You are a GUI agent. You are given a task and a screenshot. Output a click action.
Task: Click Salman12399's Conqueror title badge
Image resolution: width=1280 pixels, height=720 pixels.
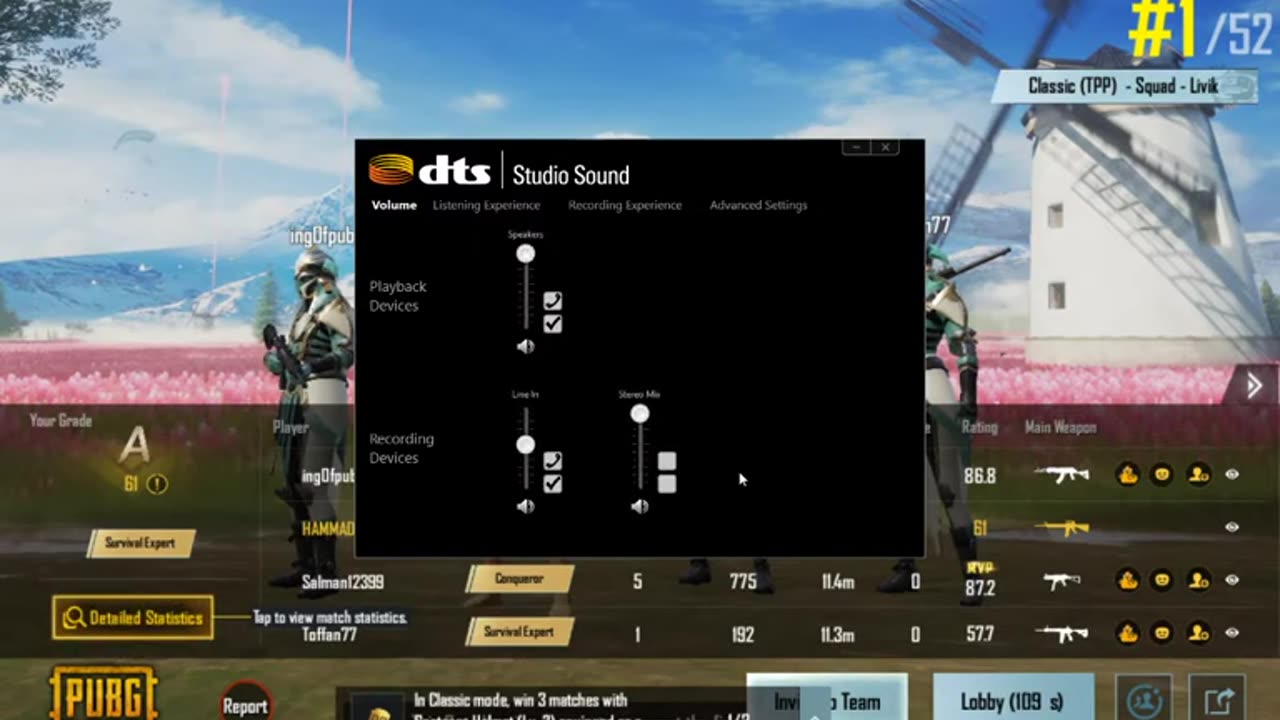[x=519, y=579]
